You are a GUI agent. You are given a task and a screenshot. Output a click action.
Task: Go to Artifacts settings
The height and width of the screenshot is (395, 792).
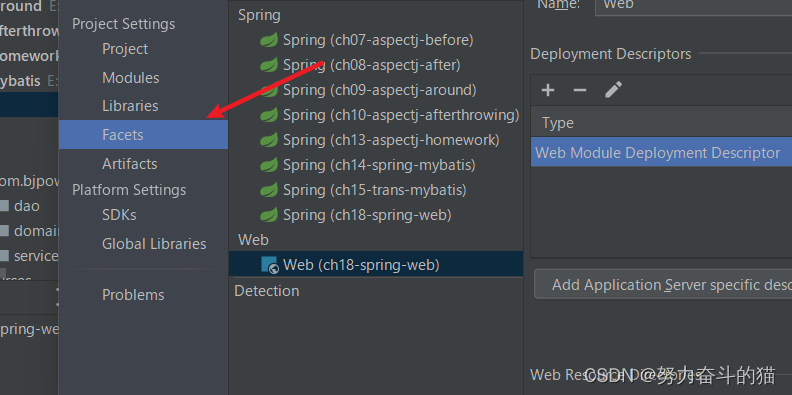(129, 164)
